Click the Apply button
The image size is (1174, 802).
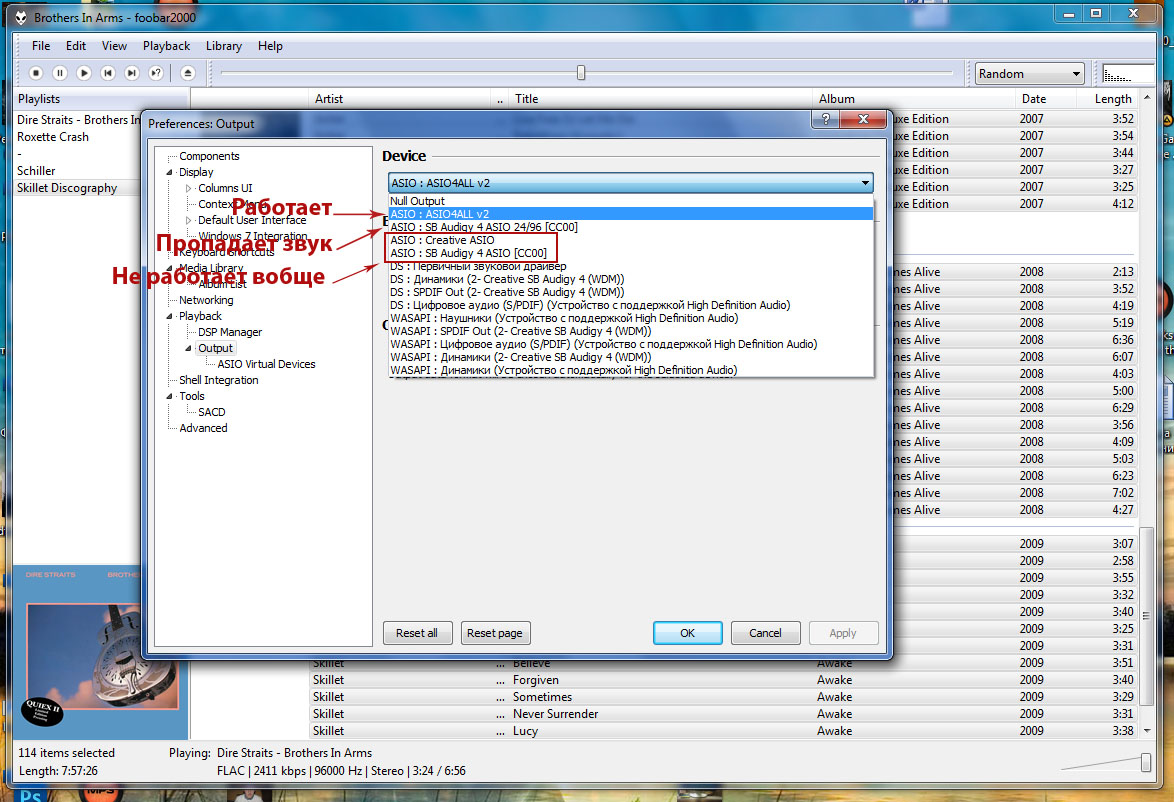coord(843,633)
